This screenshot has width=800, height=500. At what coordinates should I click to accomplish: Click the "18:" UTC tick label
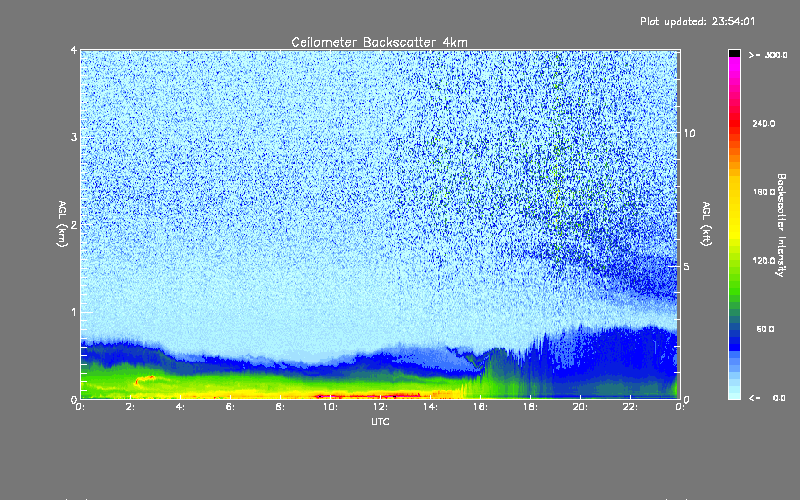(x=530, y=407)
